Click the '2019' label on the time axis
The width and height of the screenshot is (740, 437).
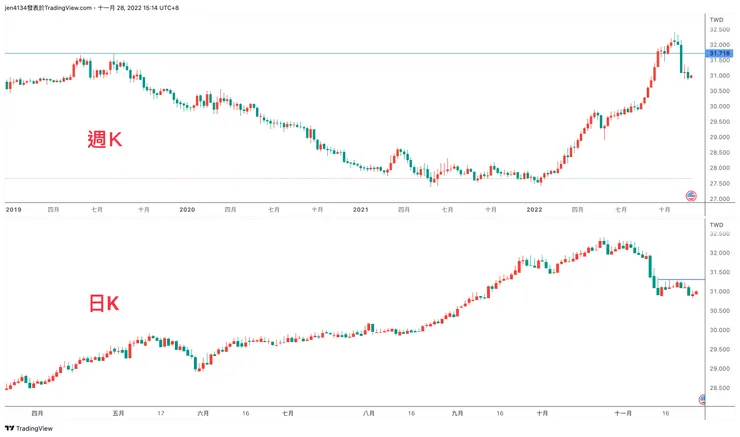tap(14, 210)
